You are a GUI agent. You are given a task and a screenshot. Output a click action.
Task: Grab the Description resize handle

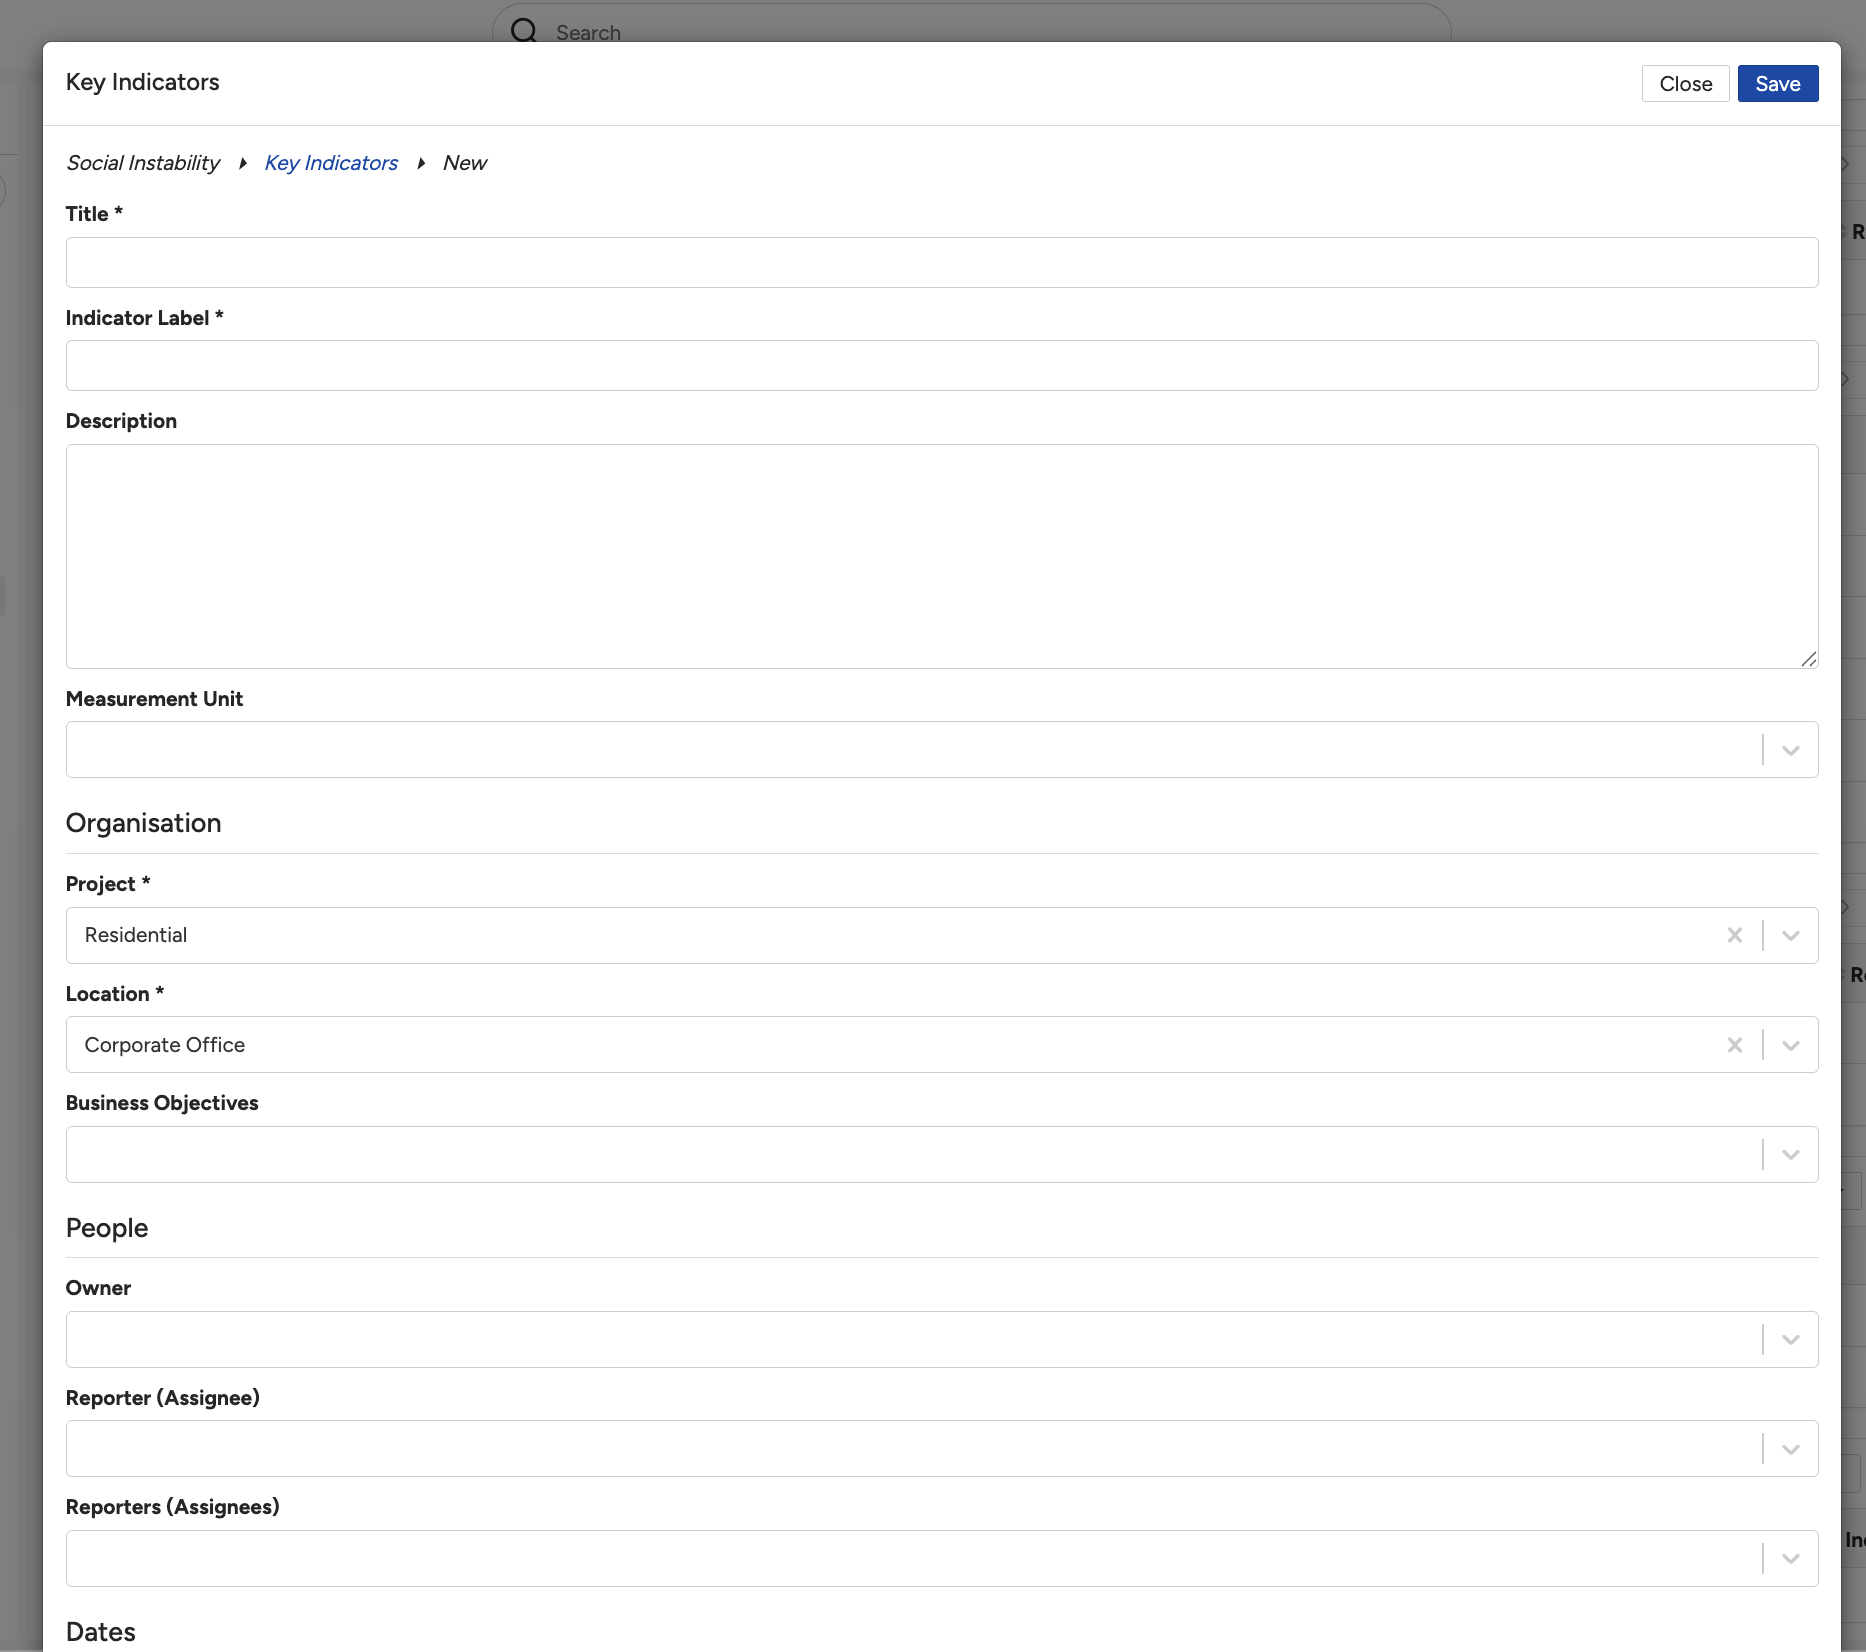click(1808, 659)
